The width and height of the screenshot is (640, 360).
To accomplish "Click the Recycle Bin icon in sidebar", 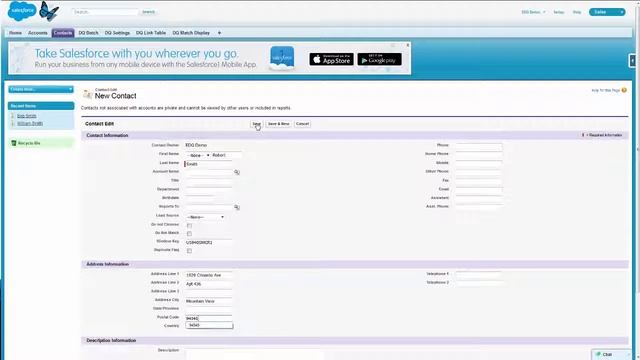I will pyautogui.click(x=13, y=143).
